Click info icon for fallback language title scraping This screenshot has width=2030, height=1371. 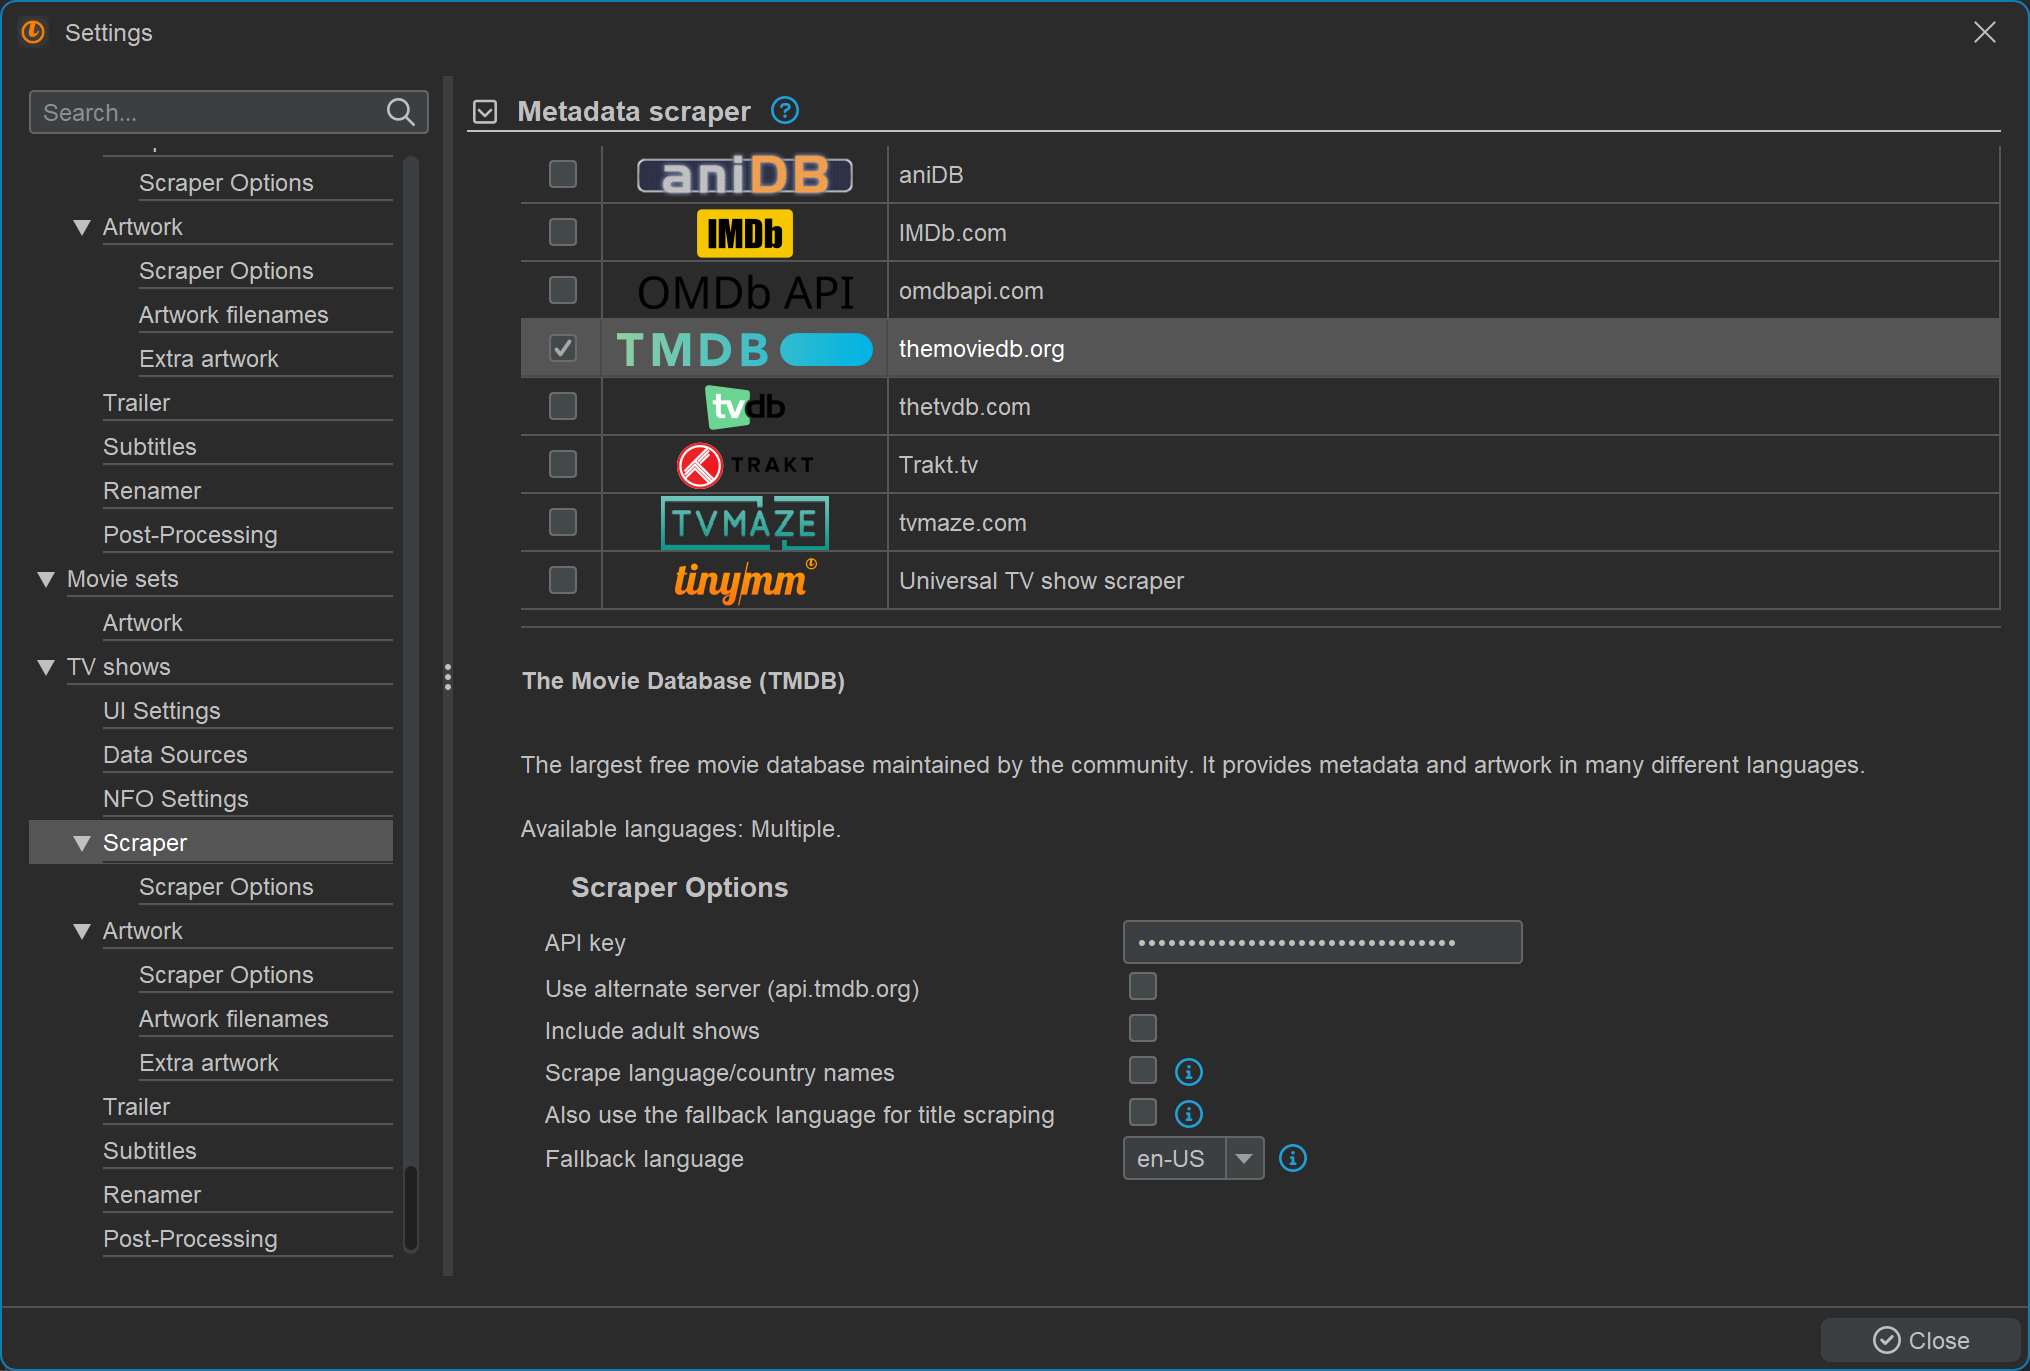[x=1188, y=1114]
